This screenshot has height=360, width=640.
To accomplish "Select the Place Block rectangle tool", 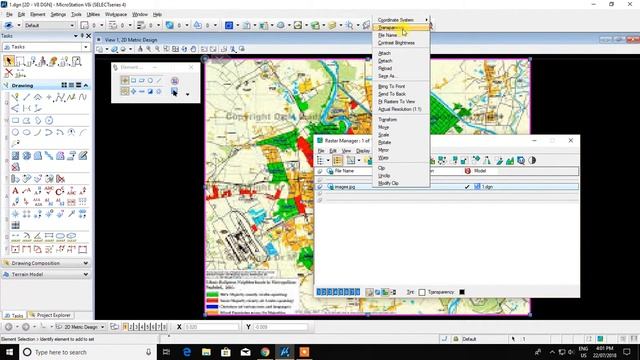I will tap(15, 120).
